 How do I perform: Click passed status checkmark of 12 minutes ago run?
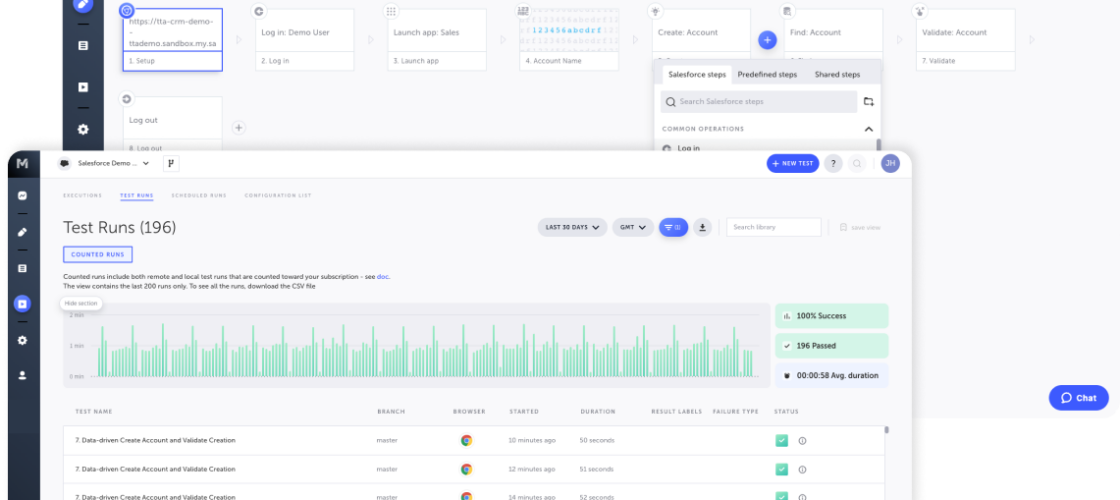click(781, 469)
